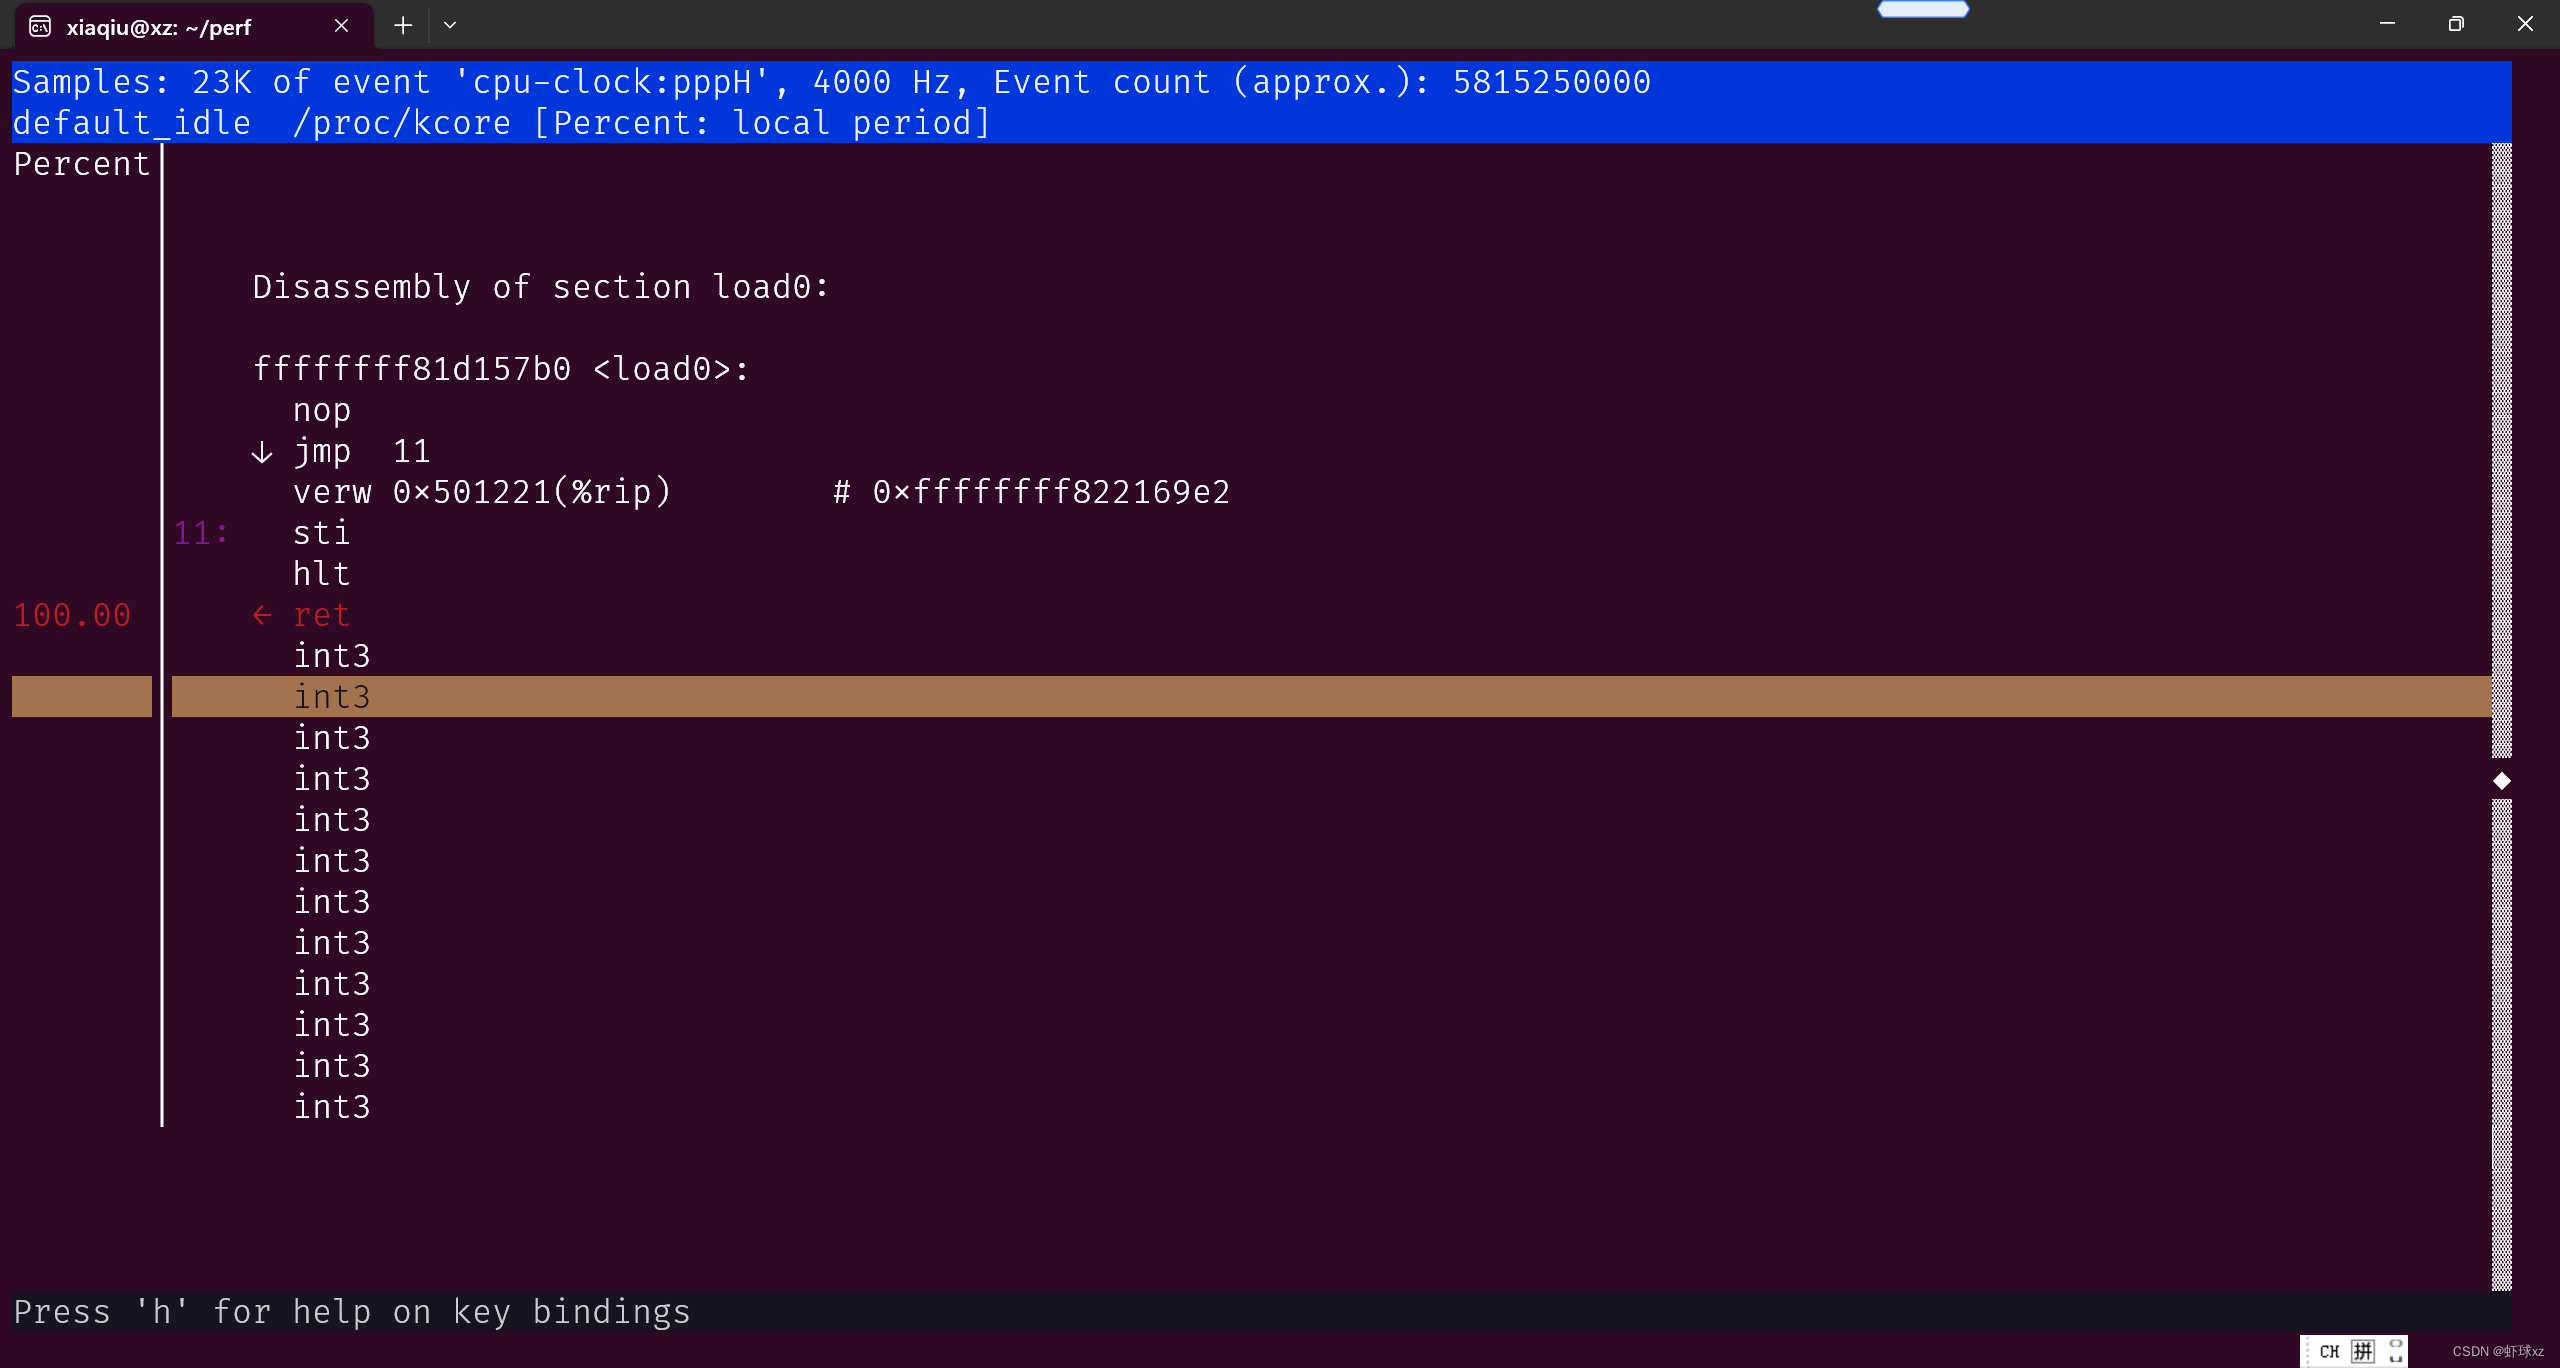Close the xiaqiu@xz: ~/perf tab
Image resolution: width=2560 pixels, height=1368 pixels.
341,26
